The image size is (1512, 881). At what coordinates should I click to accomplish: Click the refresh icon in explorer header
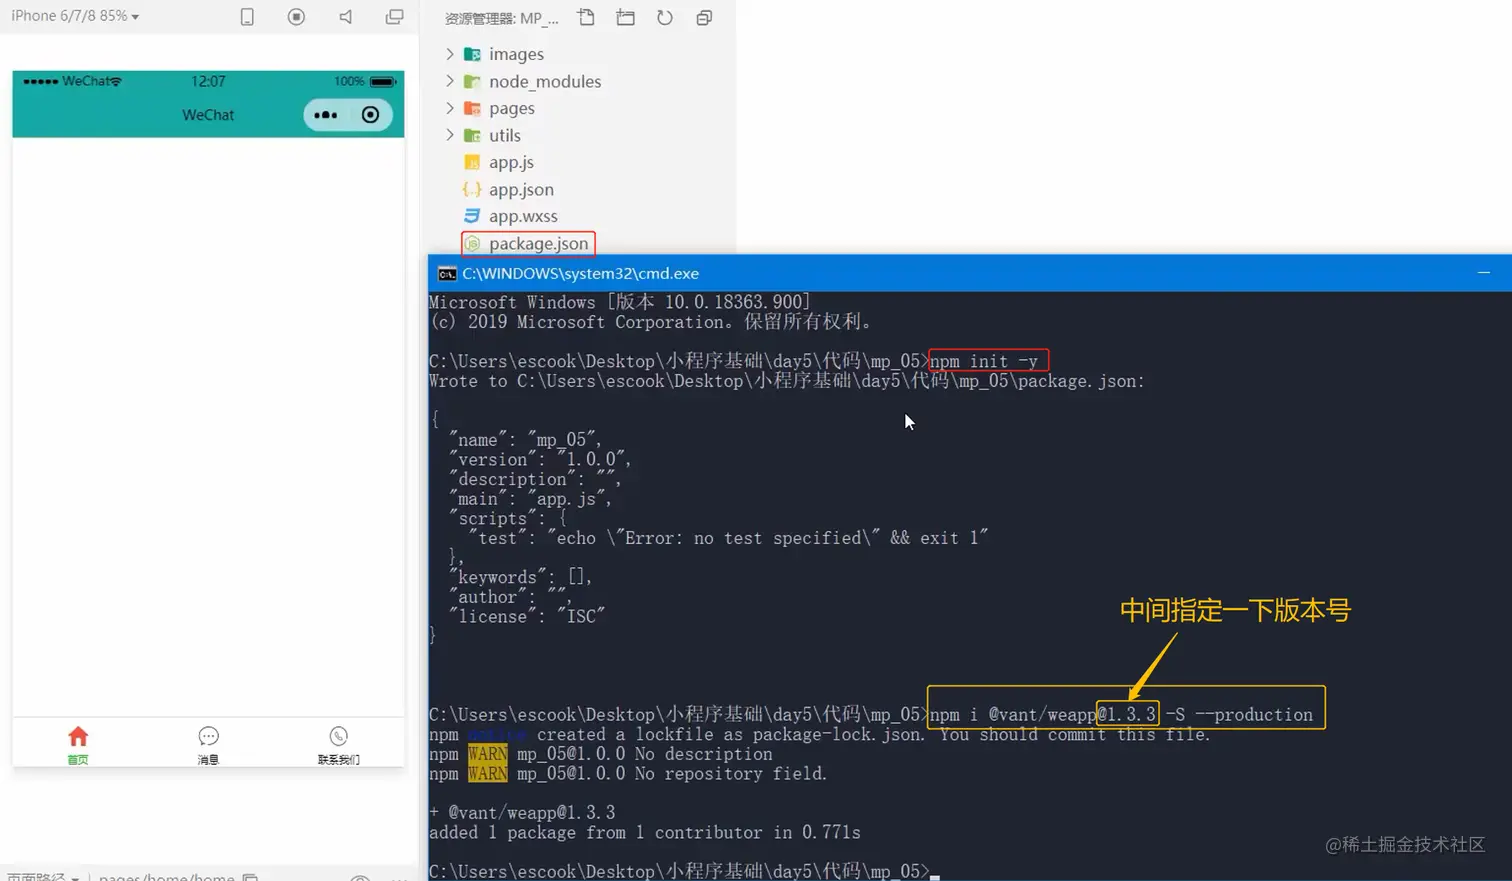pos(665,17)
